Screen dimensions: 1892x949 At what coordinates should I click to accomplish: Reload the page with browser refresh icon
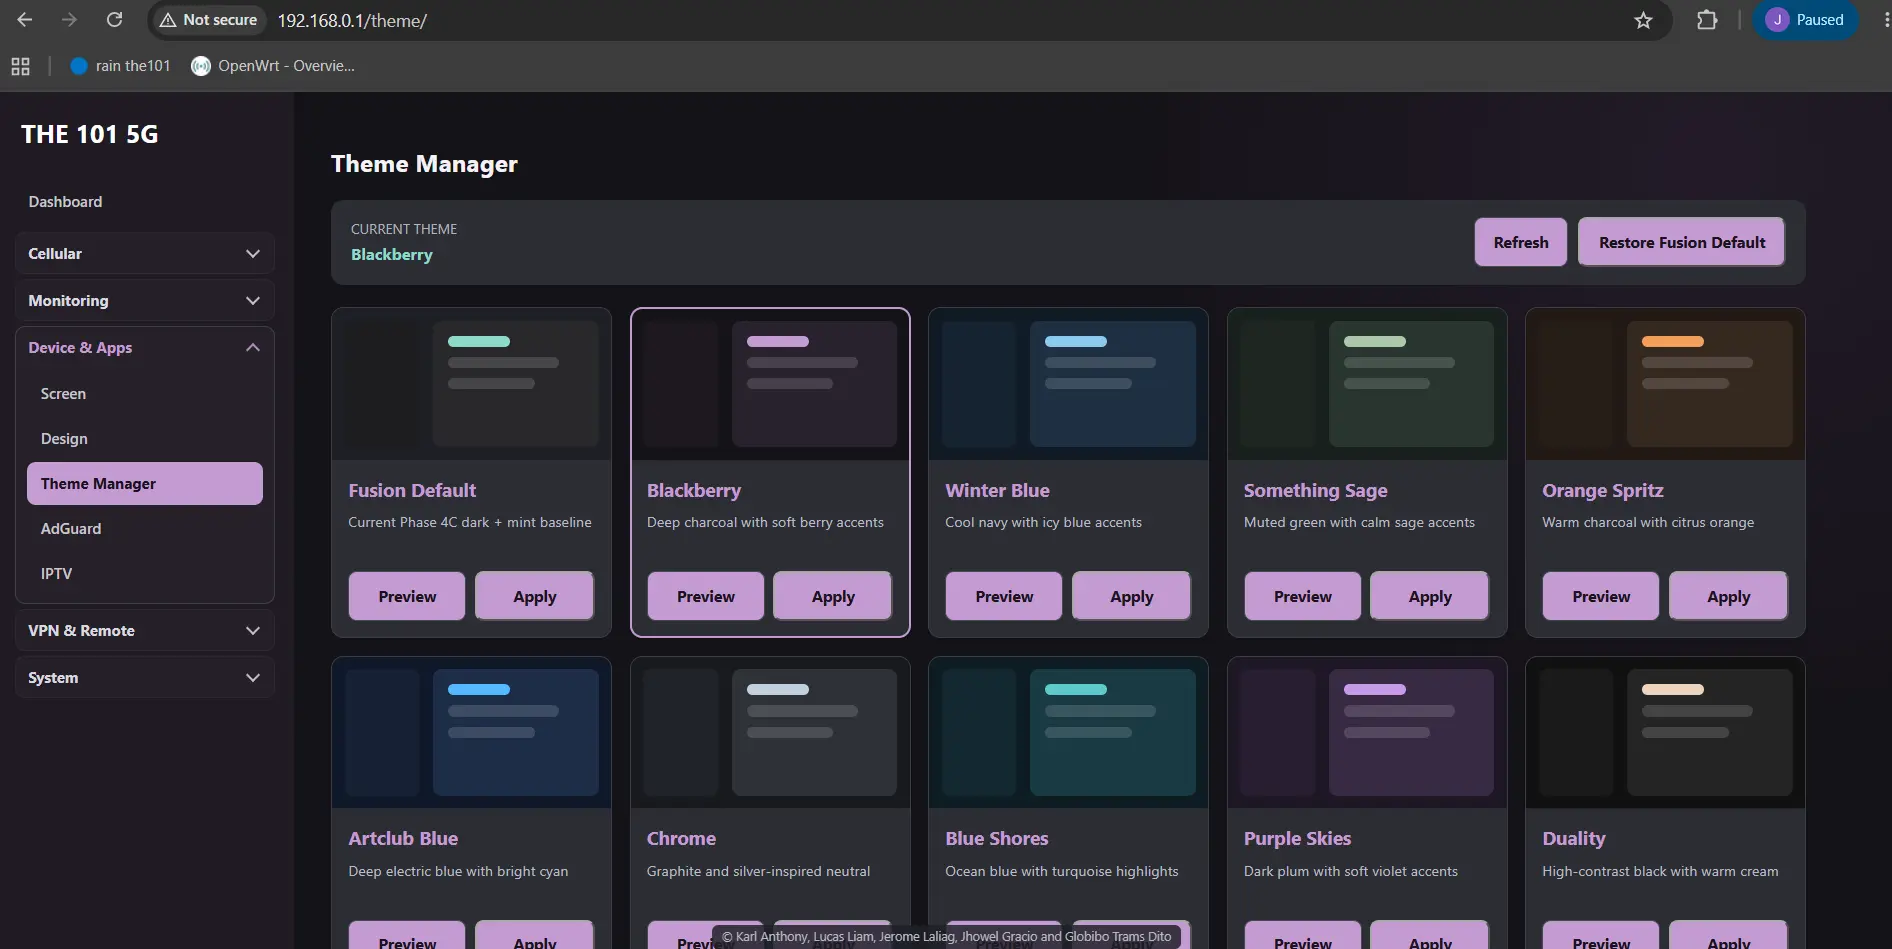[115, 20]
